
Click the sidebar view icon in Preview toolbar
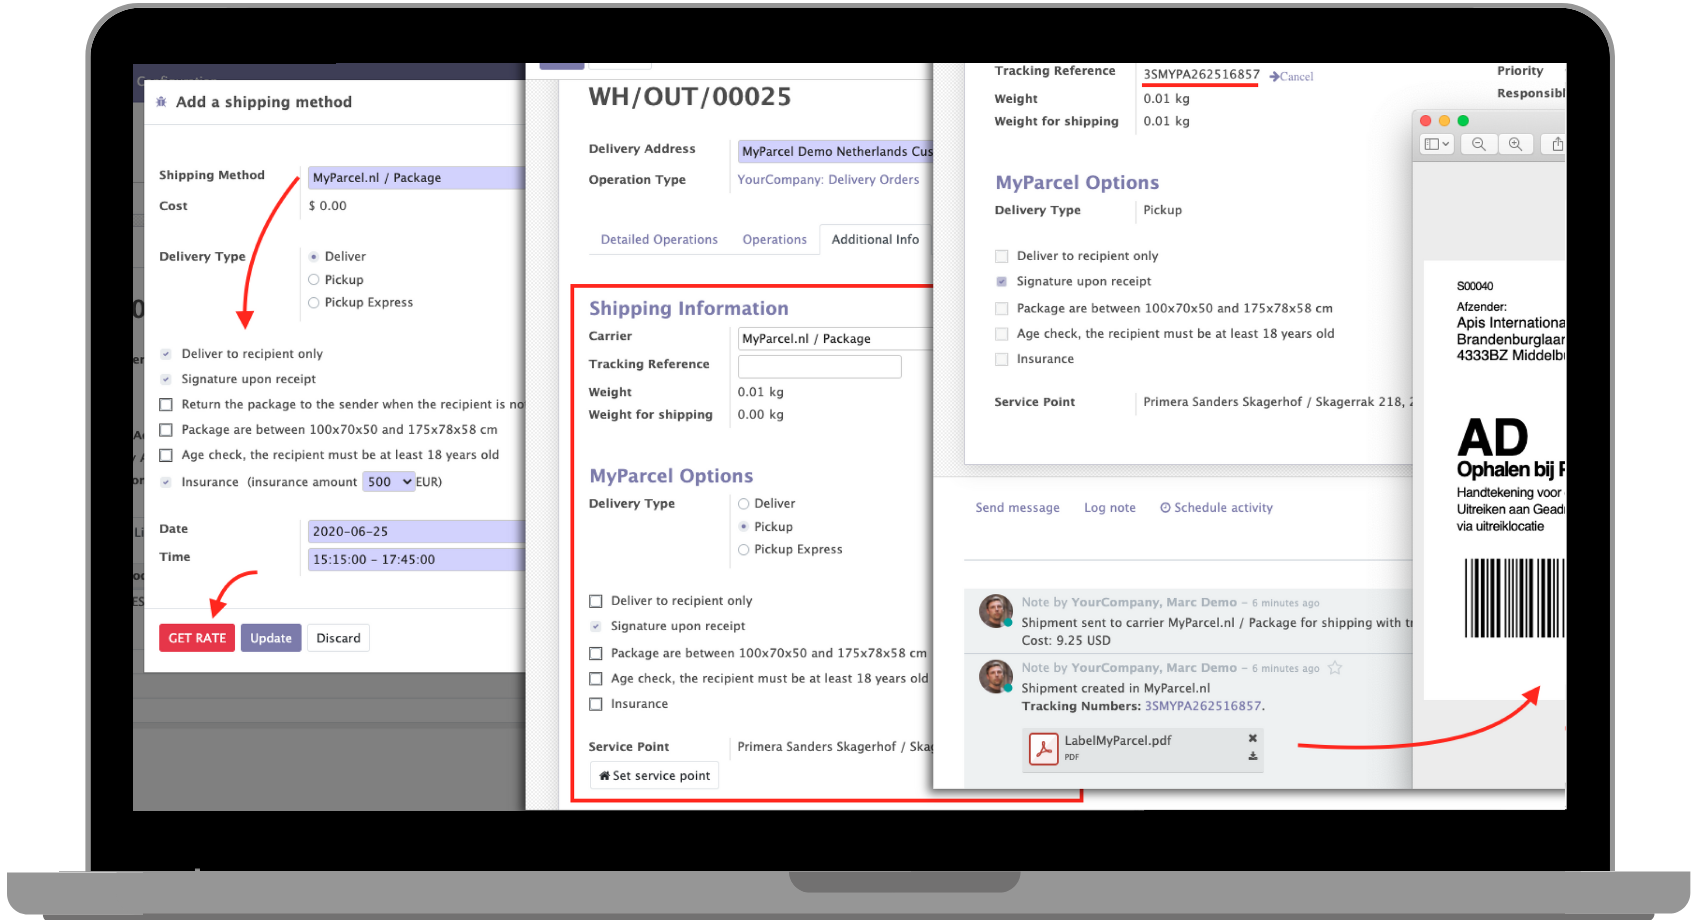(1437, 144)
